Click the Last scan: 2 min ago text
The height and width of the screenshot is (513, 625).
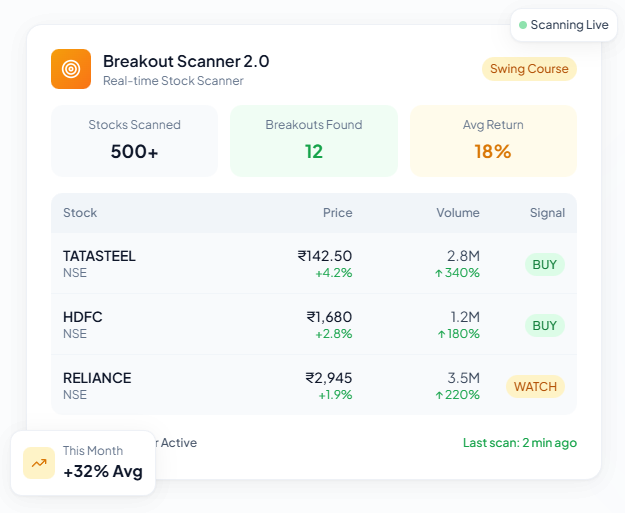(519, 442)
